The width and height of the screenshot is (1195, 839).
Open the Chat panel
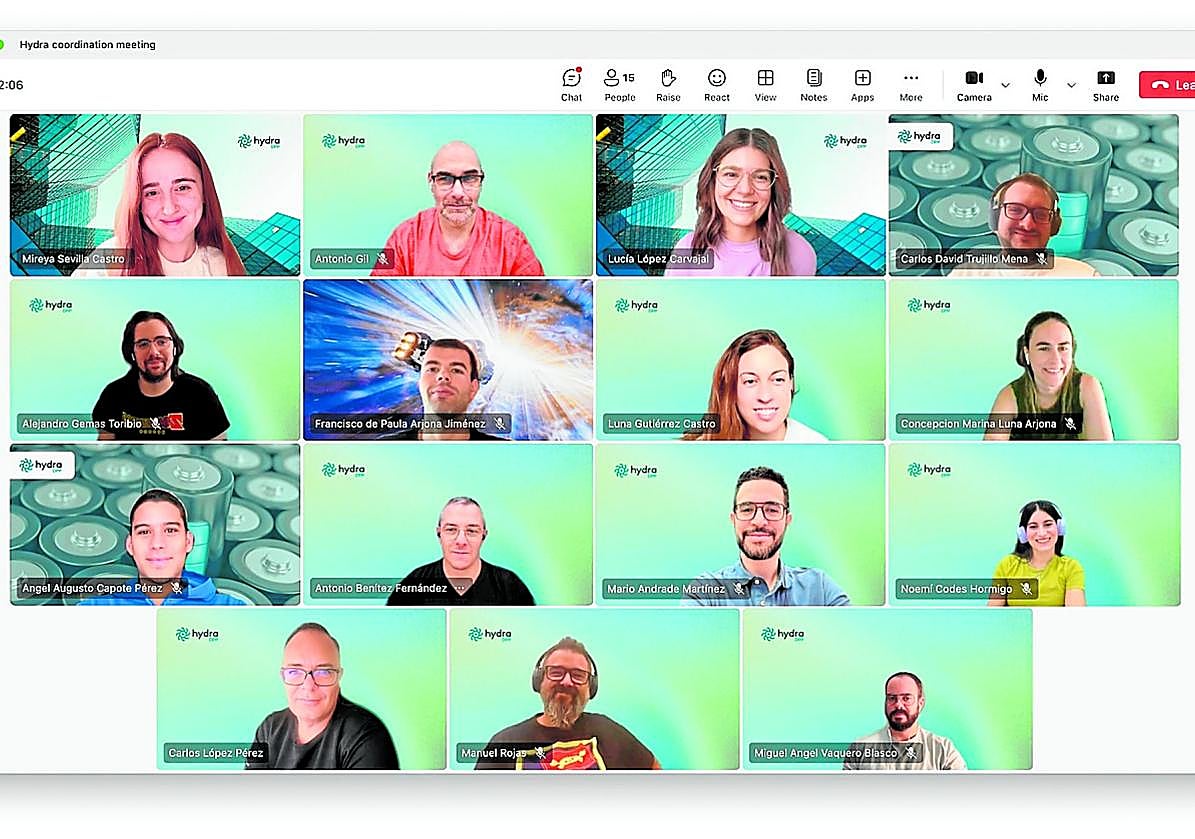click(x=571, y=84)
